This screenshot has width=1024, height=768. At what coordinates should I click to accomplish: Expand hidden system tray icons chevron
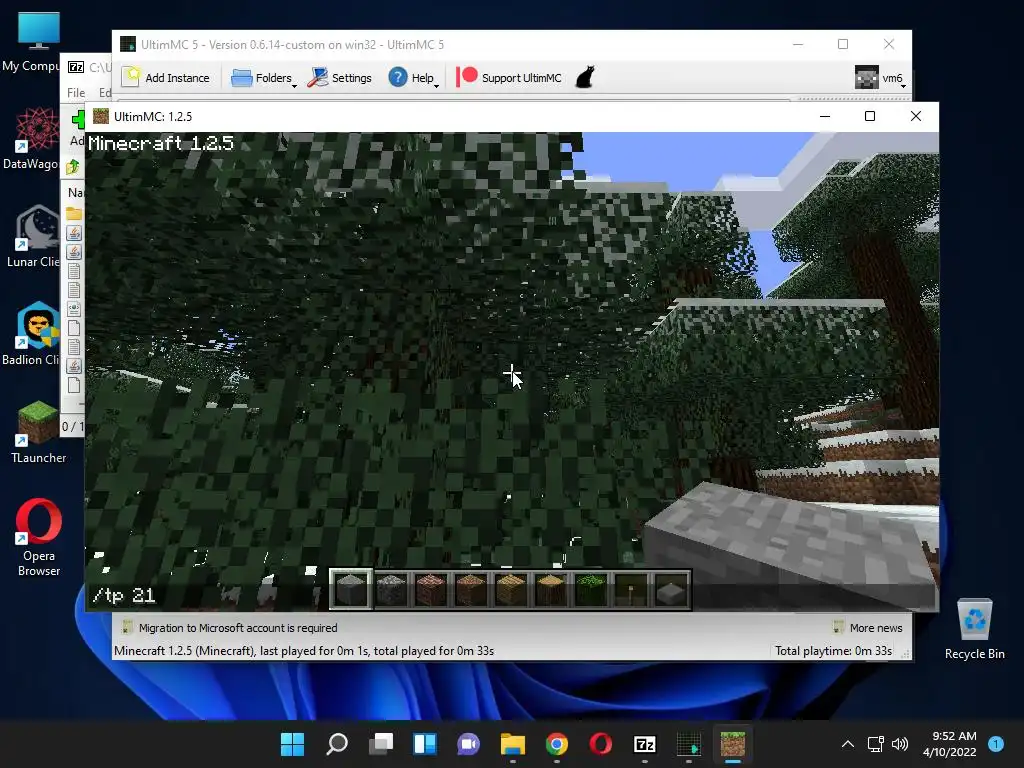pyautogui.click(x=848, y=744)
